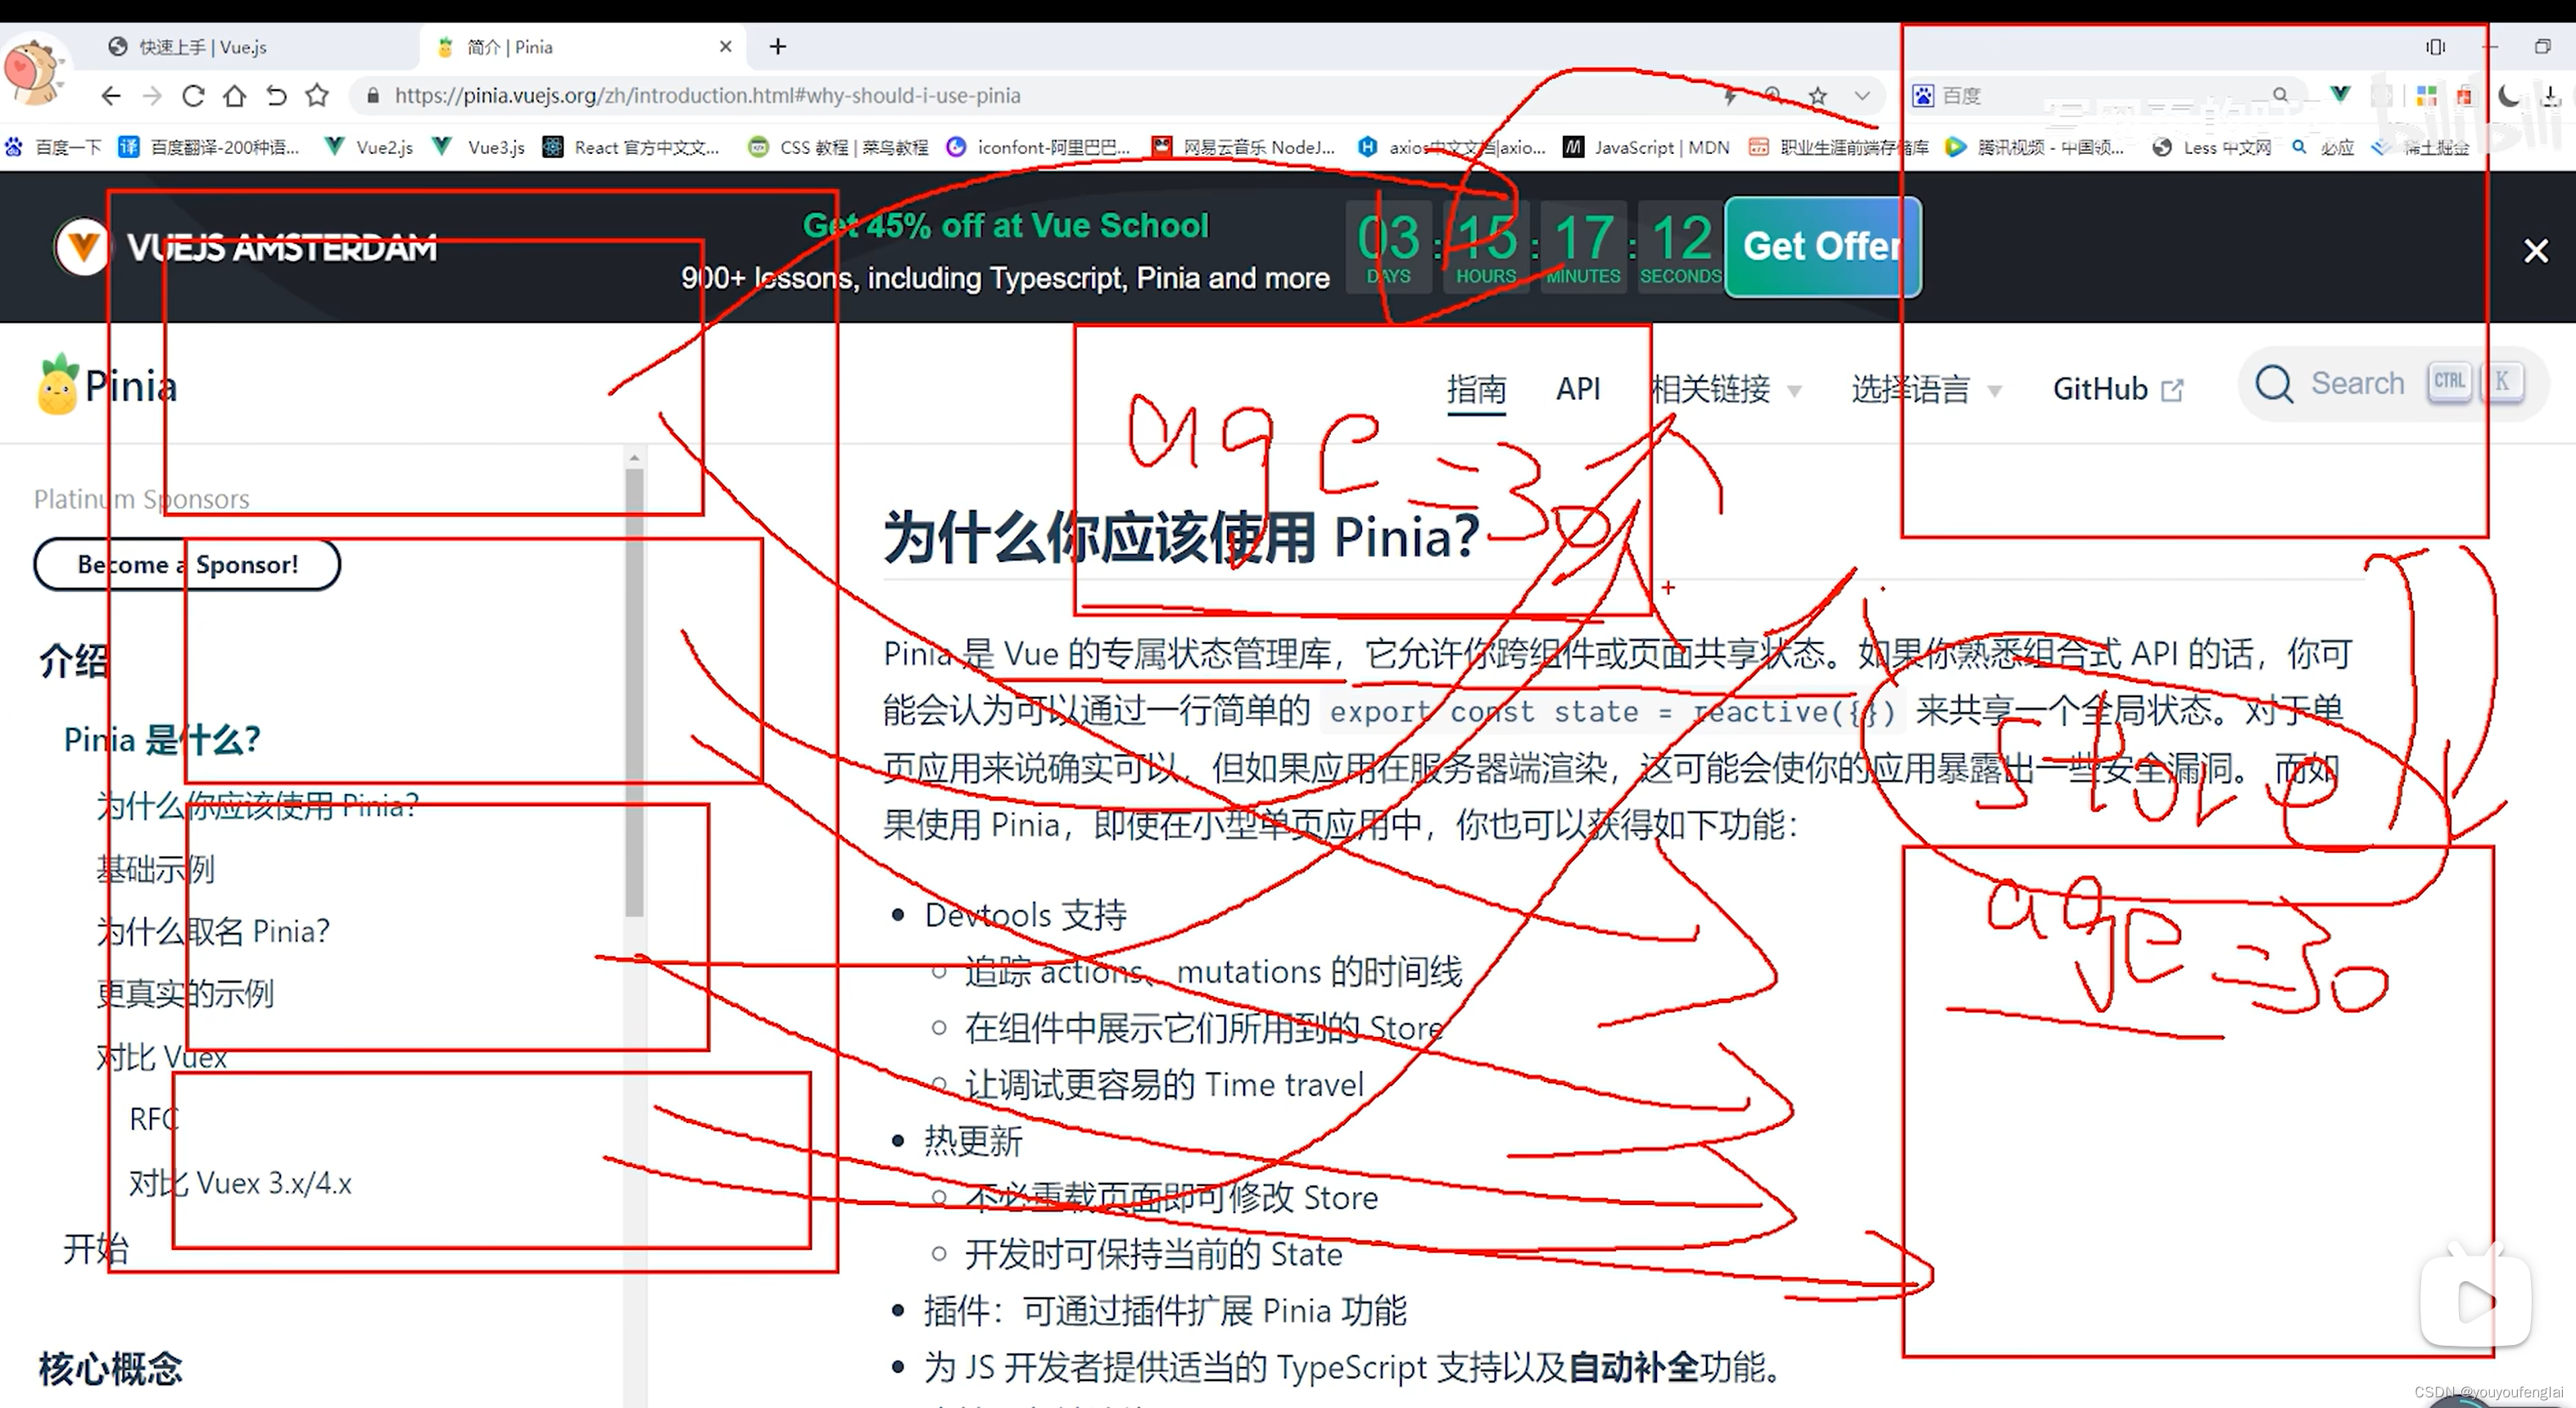Reload the page with the refresh icon

point(193,96)
